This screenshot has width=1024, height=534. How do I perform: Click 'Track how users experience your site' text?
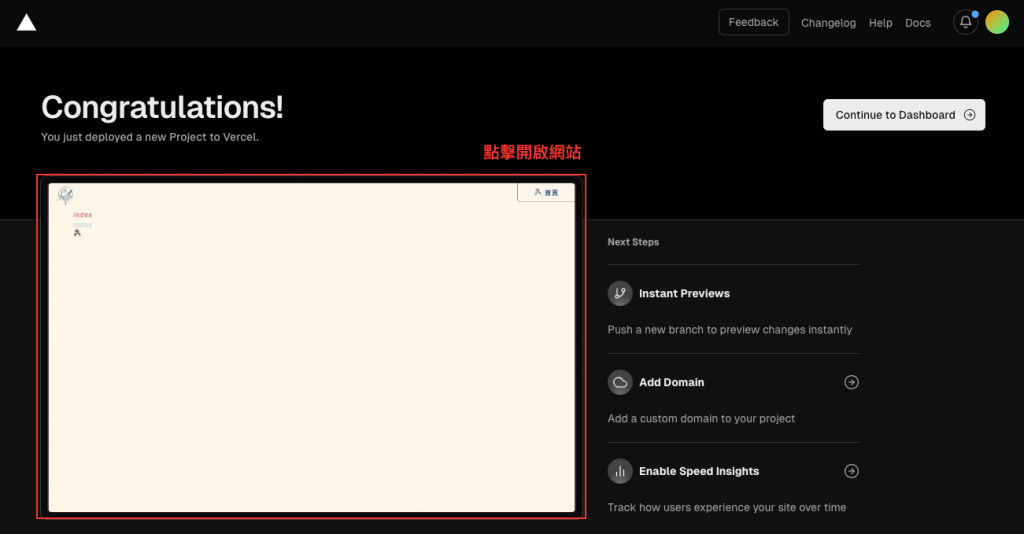pos(726,507)
